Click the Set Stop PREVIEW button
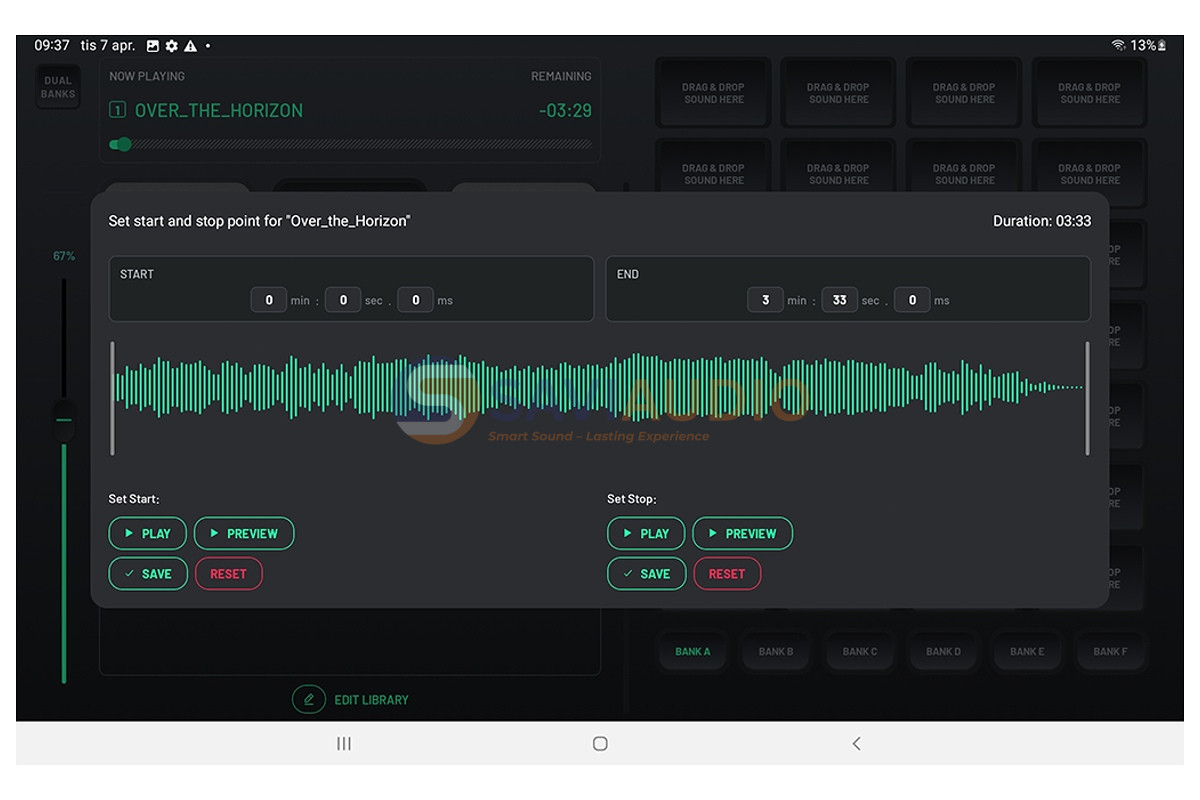The width and height of the screenshot is (1200, 800). coord(743,534)
